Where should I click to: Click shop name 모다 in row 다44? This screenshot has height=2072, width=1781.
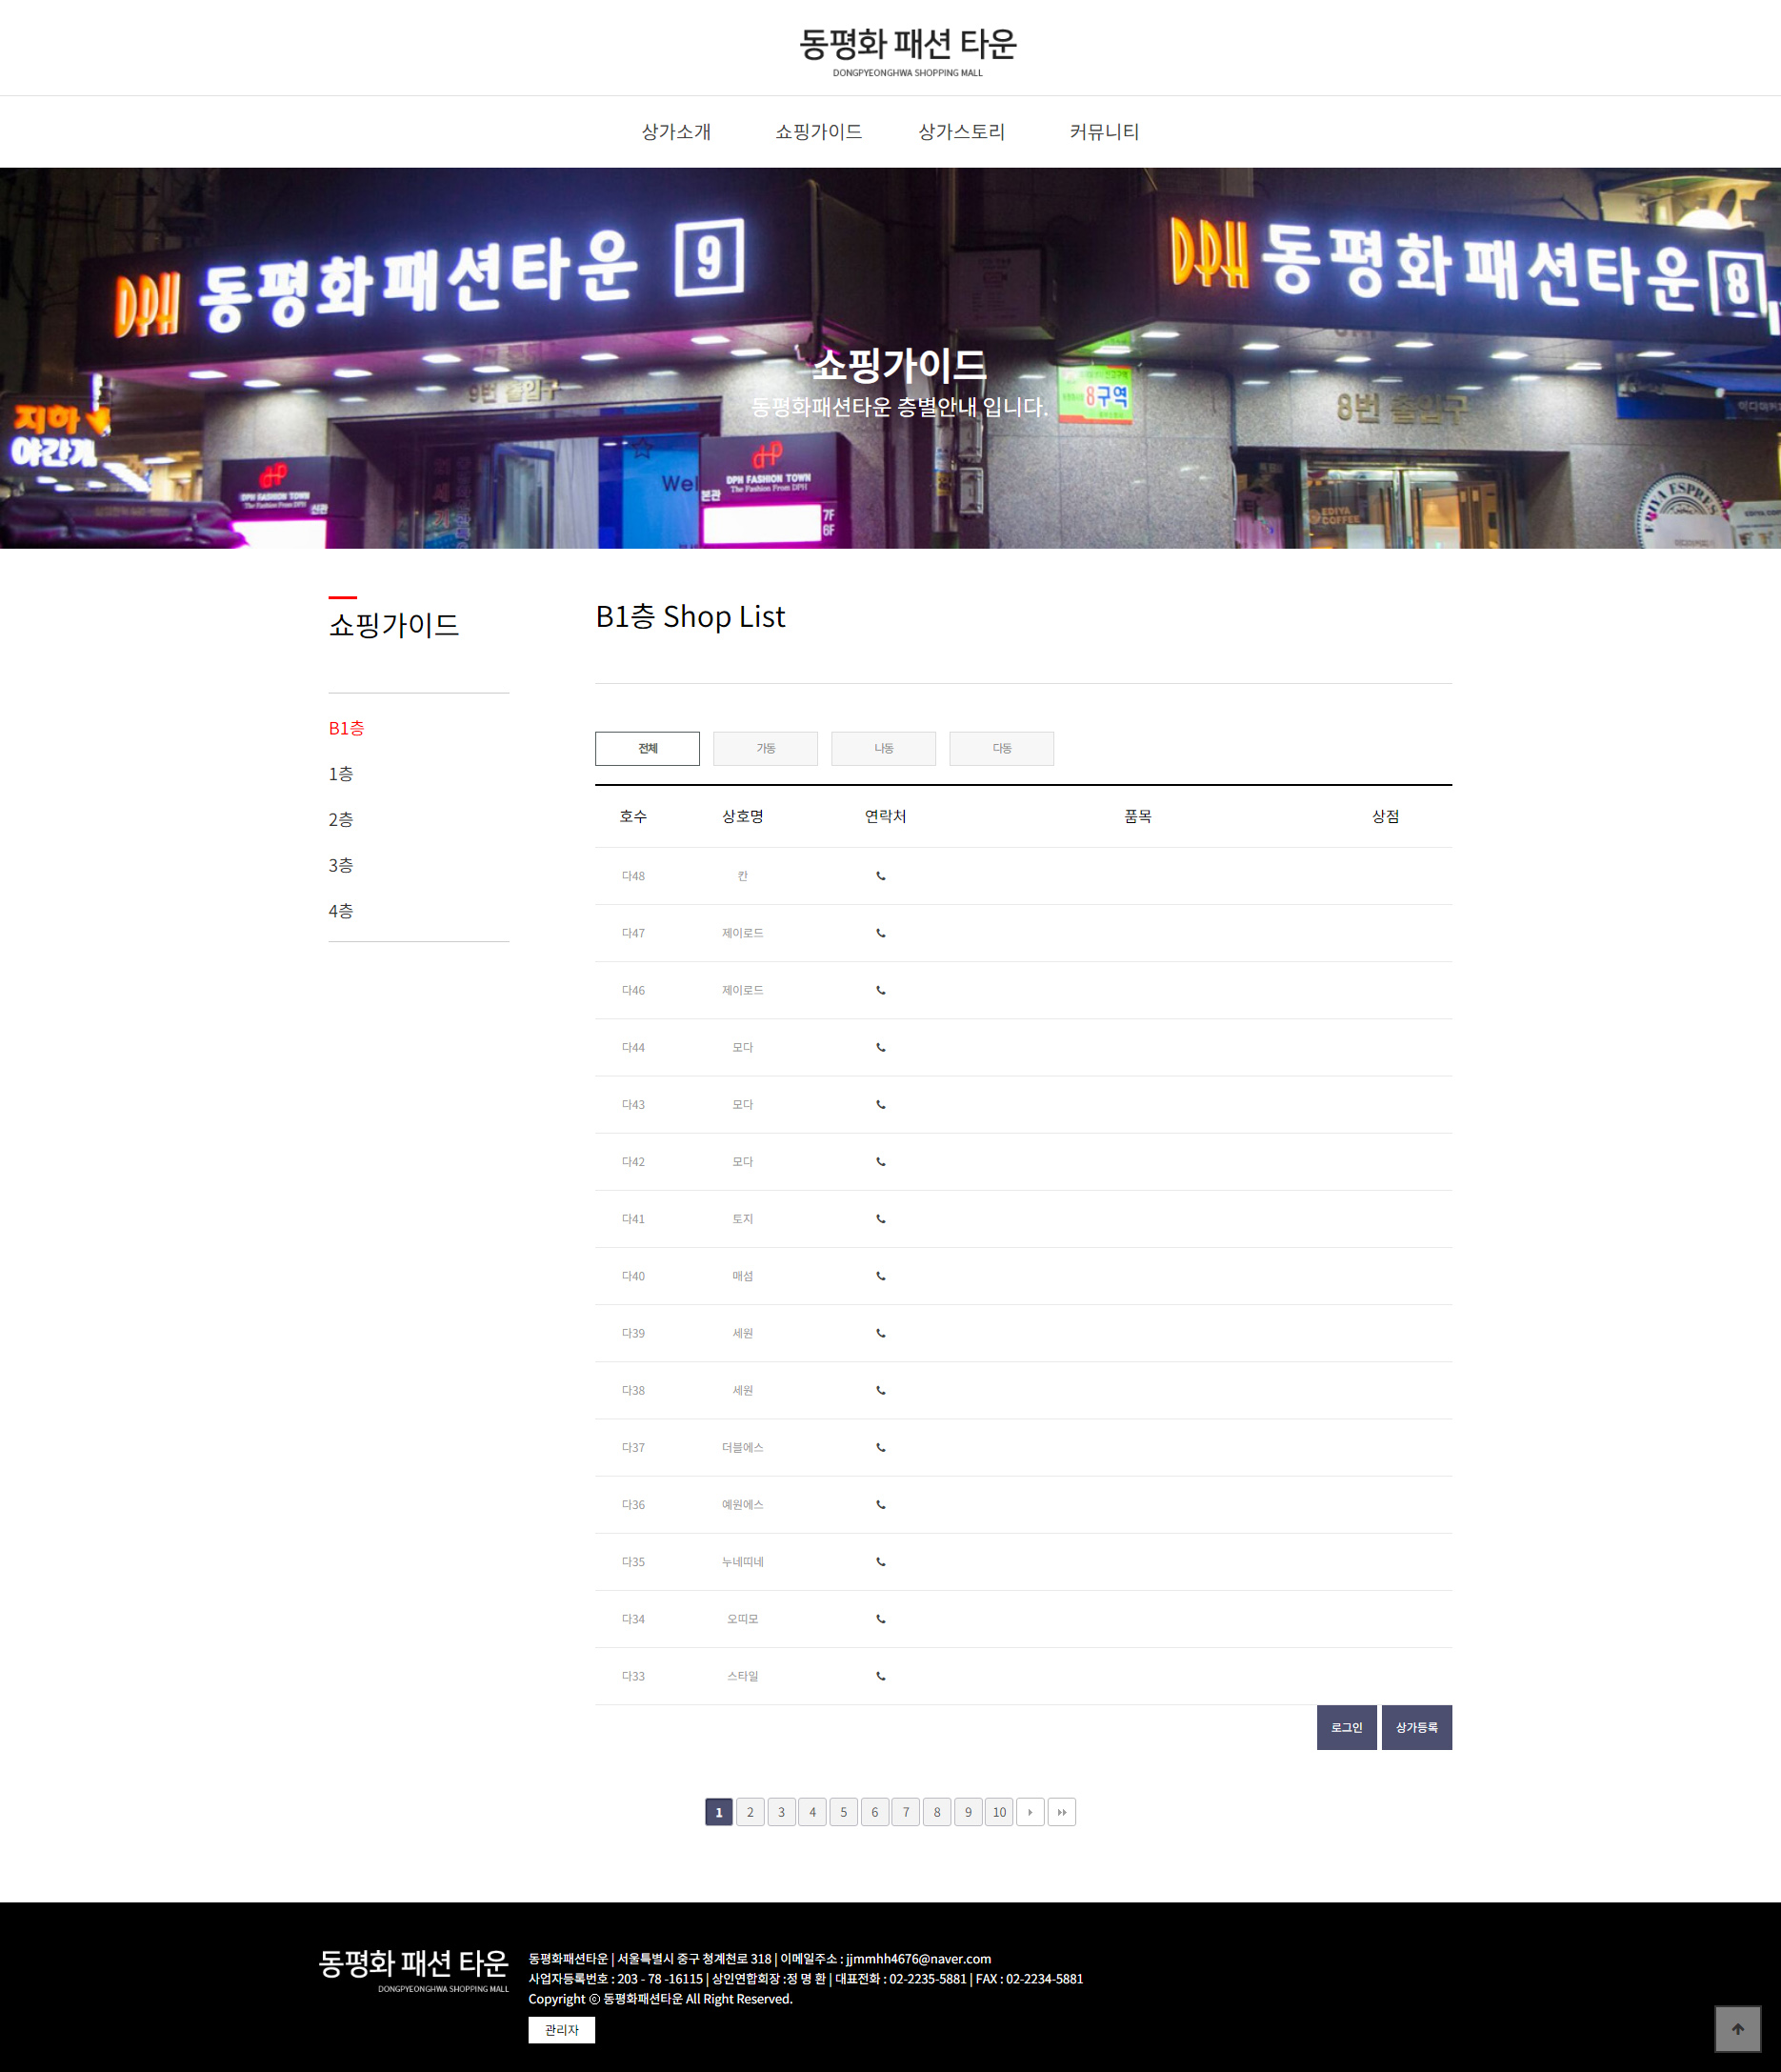(742, 1047)
